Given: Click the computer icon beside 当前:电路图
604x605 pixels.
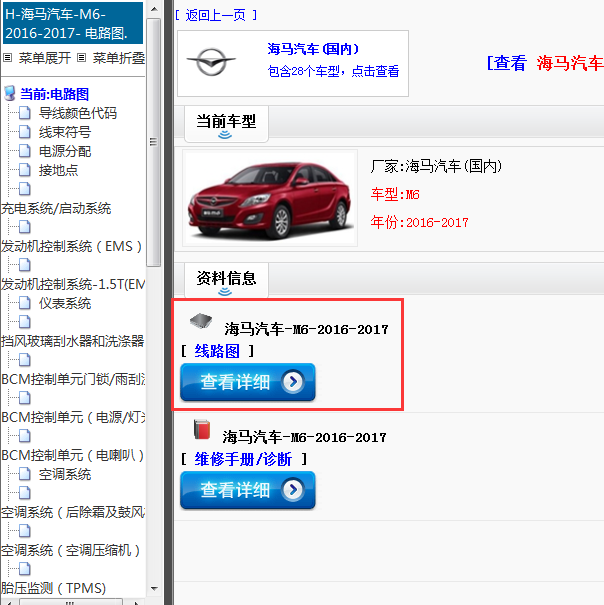Looking at the screenshot, I should [10, 94].
